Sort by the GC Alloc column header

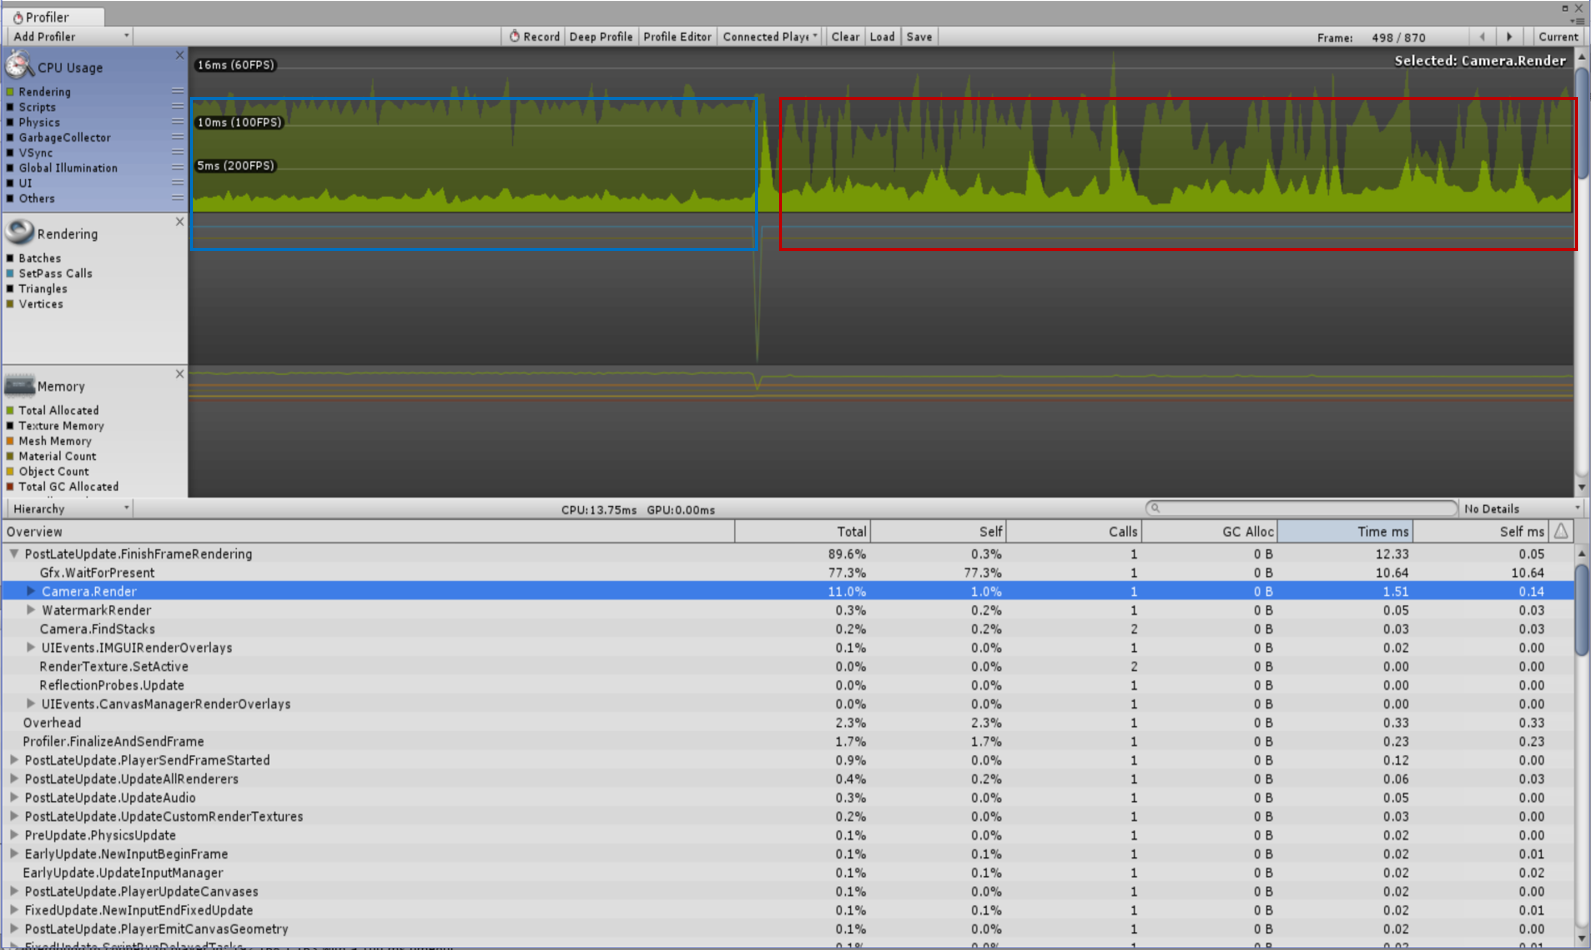[1210, 532]
